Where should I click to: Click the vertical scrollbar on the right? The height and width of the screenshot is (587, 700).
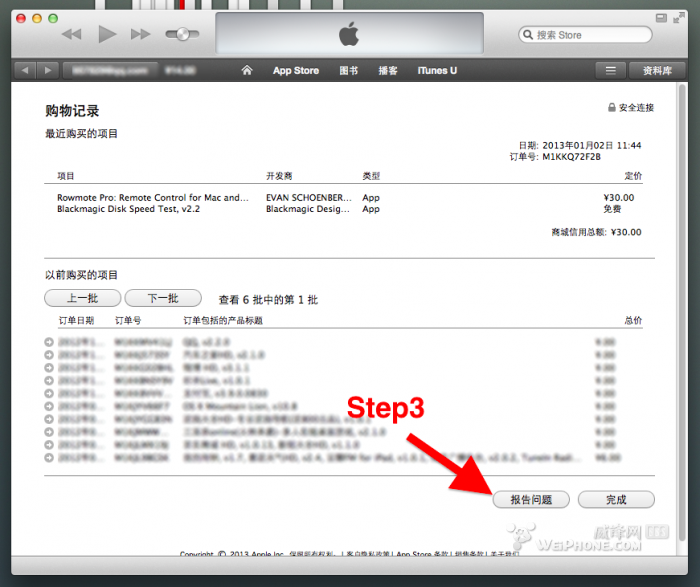pos(682,312)
